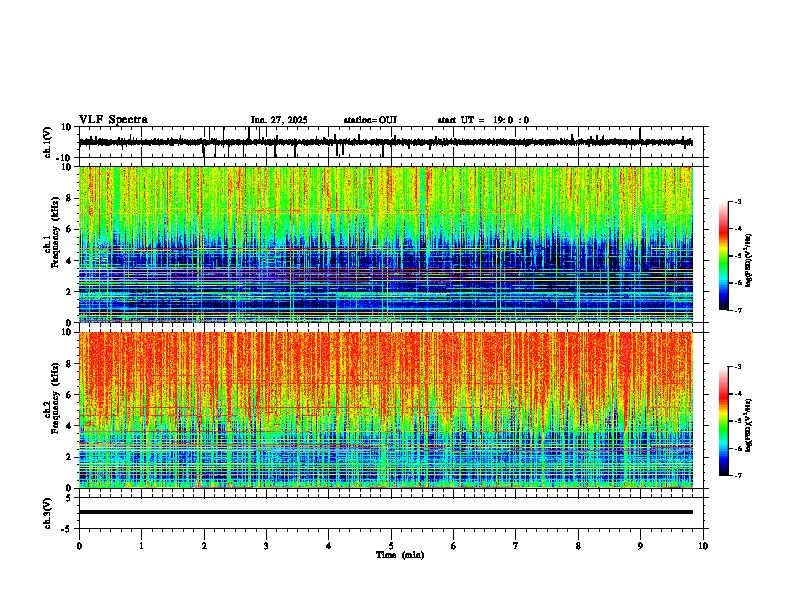Click time axis tick label "8"
The image size is (792, 612).
[x=578, y=546]
